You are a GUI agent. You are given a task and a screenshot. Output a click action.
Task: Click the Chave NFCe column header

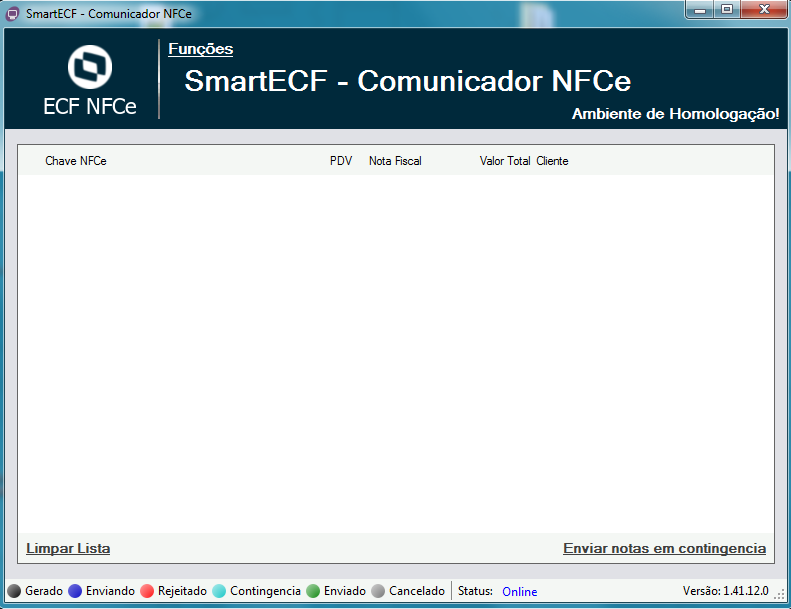76,161
